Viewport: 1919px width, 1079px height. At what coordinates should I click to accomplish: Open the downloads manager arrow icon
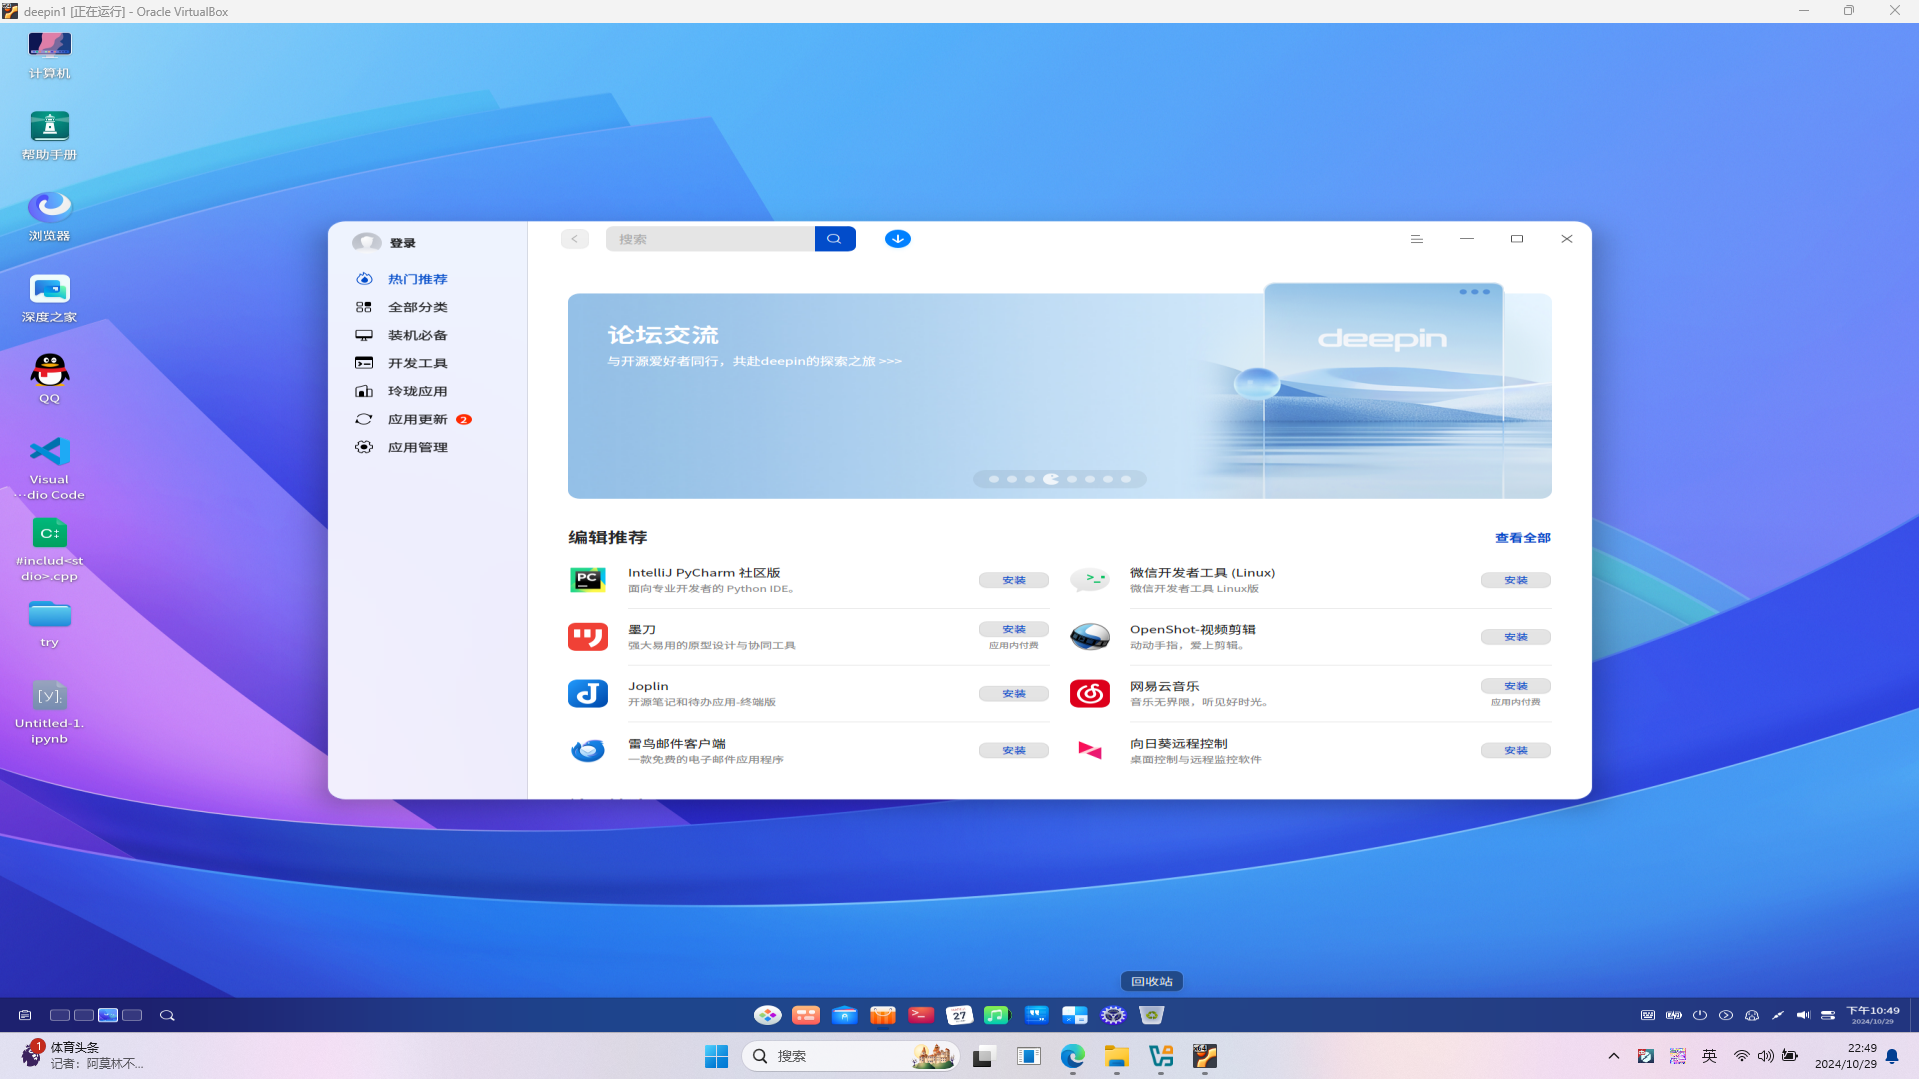898,239
